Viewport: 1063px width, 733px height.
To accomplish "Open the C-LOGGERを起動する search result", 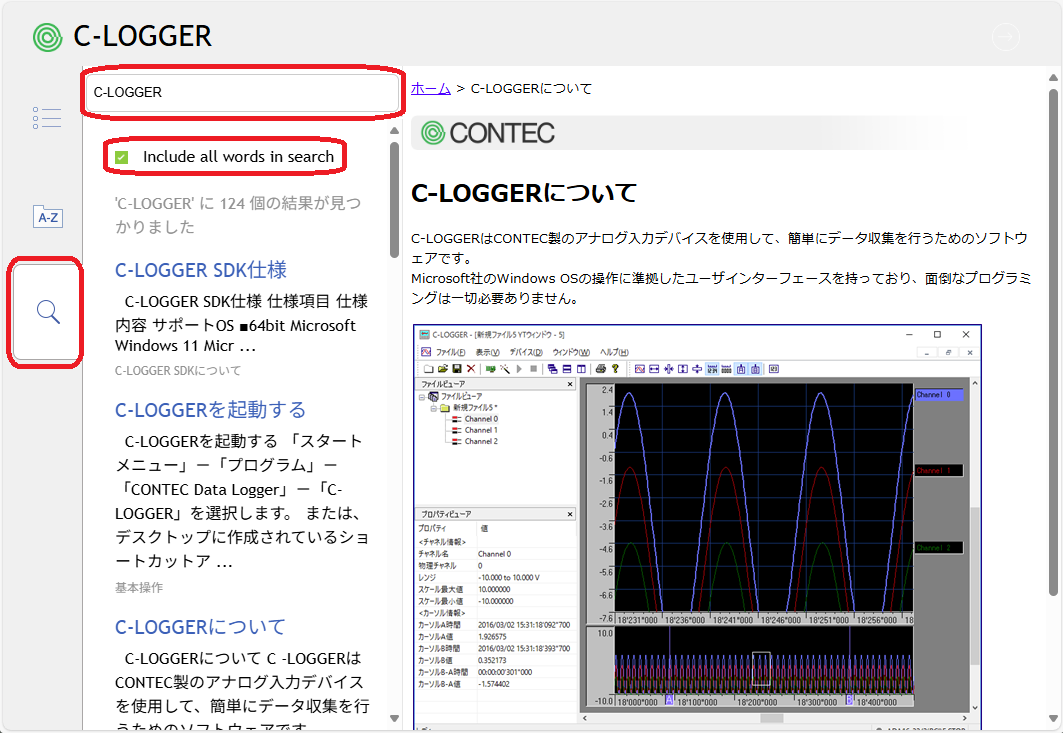I will [x=210, y=410].
